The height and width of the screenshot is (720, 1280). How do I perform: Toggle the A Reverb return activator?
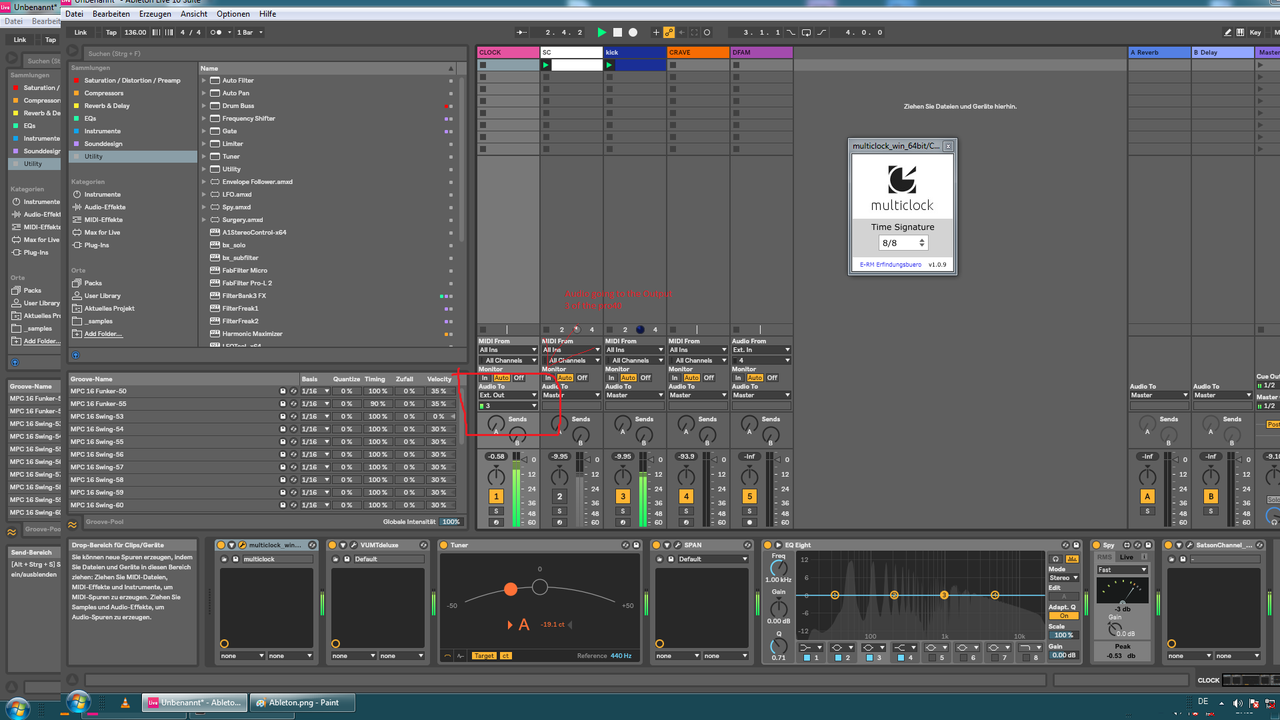1147,497
